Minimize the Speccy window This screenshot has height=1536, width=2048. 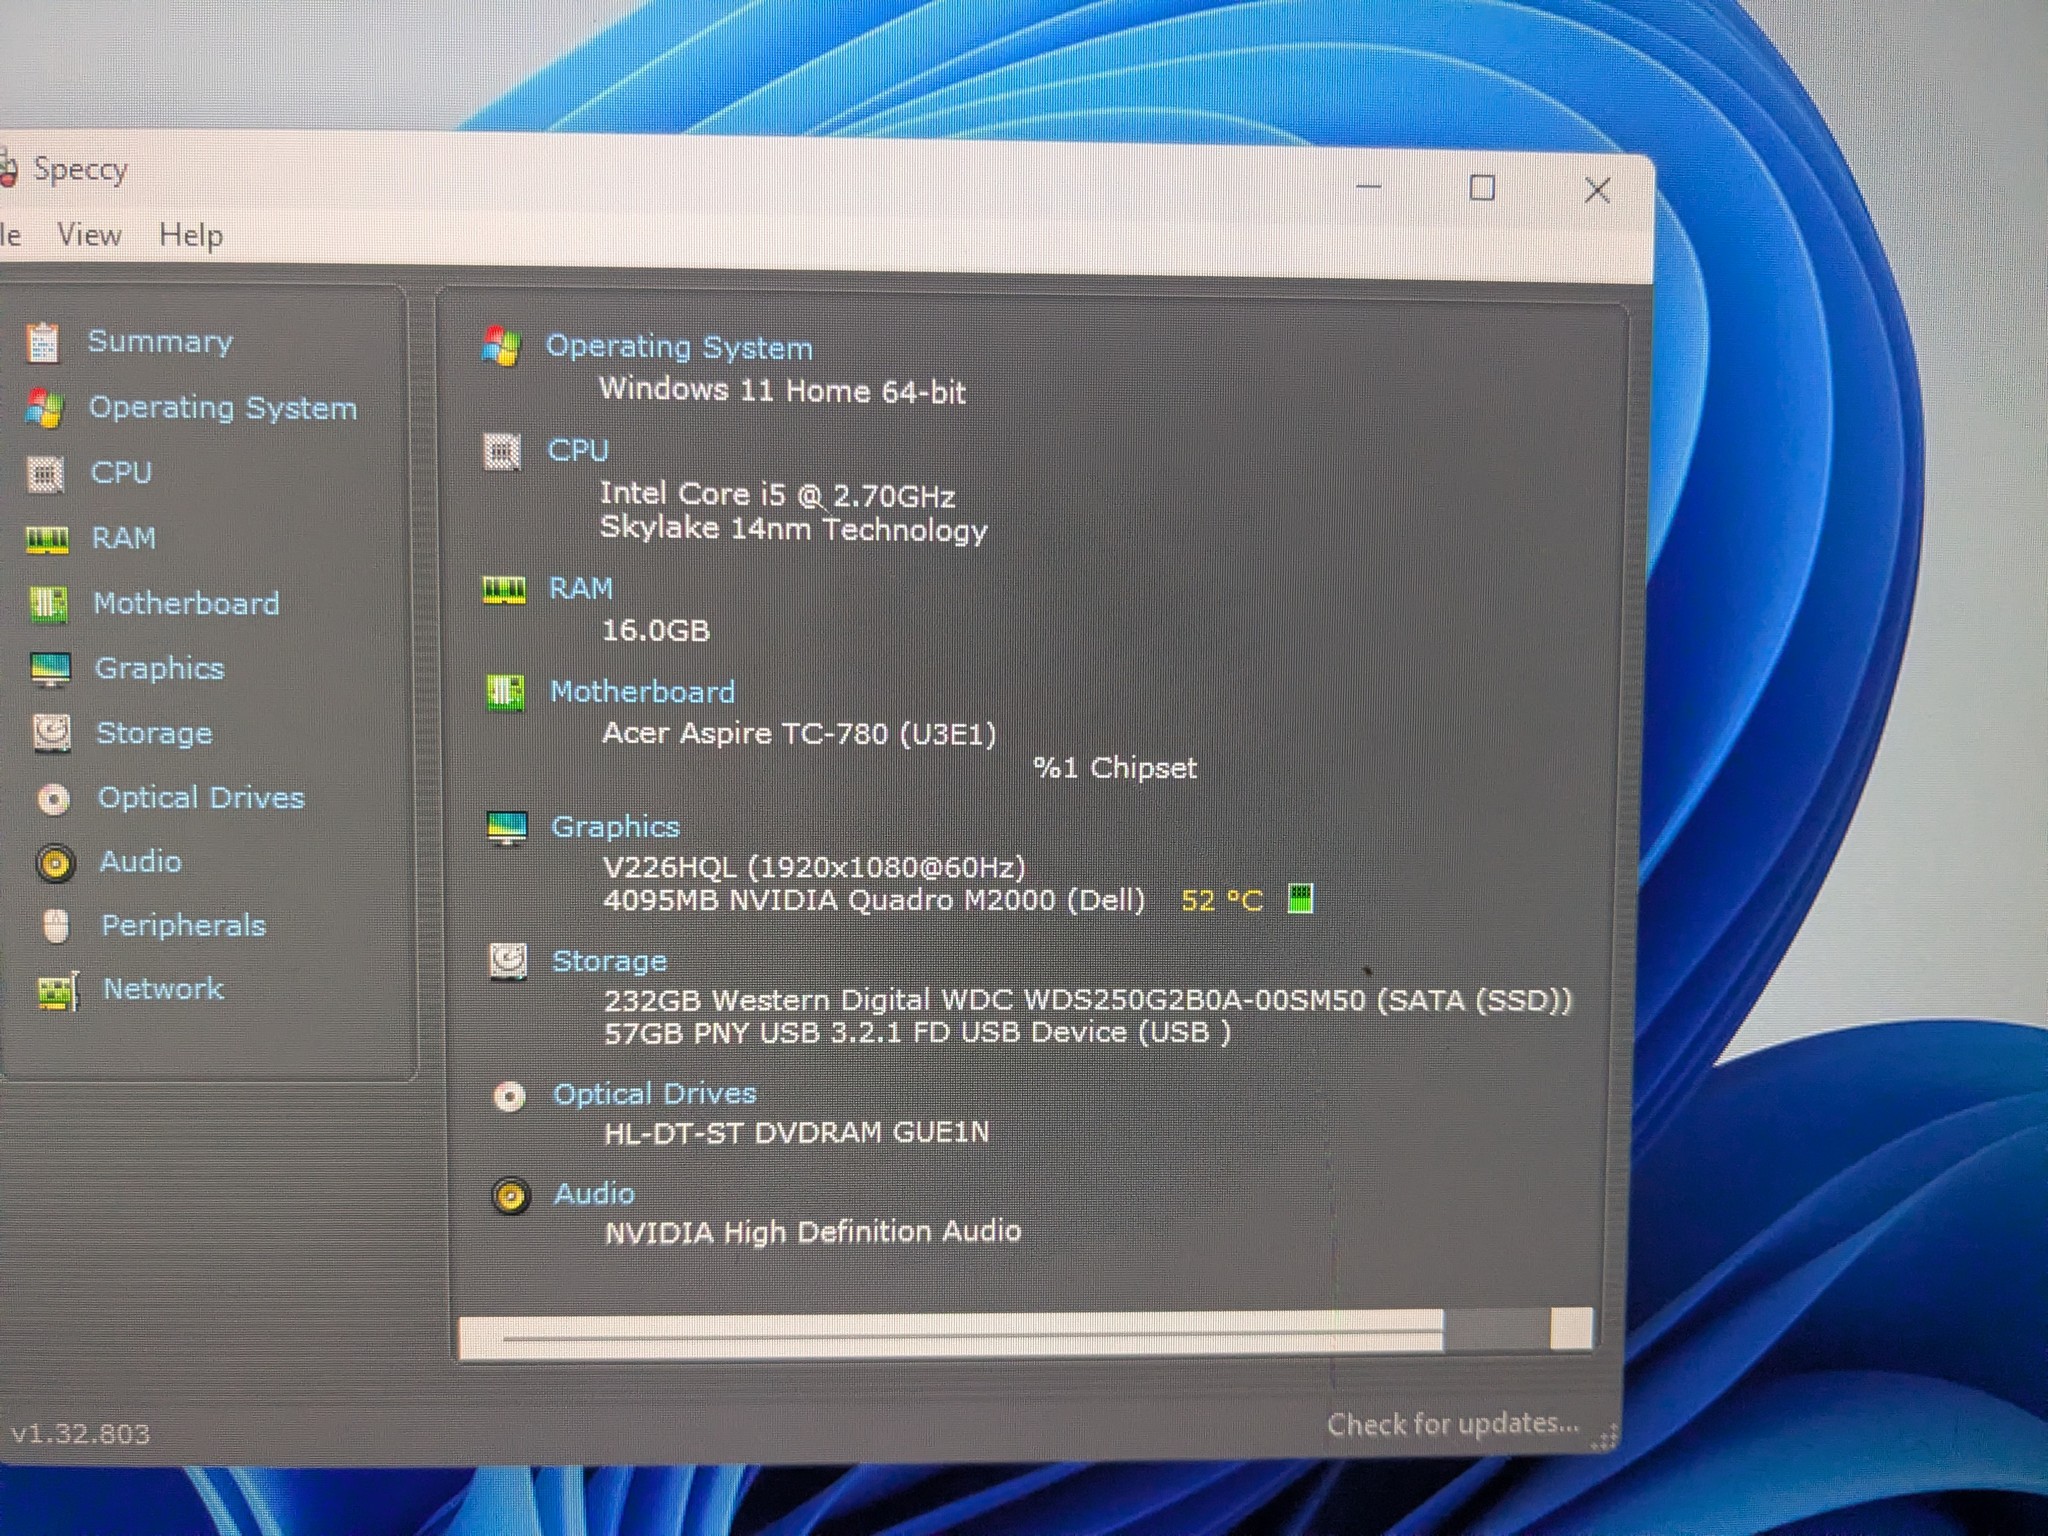tap(1369, 186)
